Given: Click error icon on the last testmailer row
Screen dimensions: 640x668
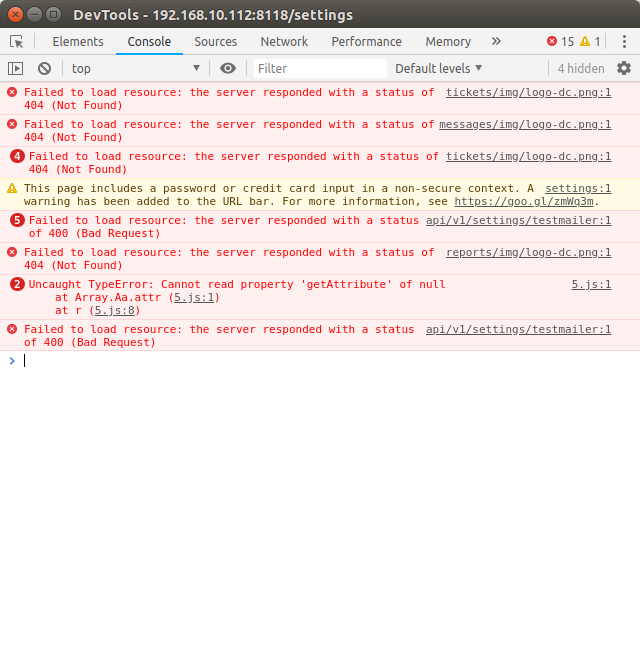Looking at the screenshot, I should coord(12,329).
